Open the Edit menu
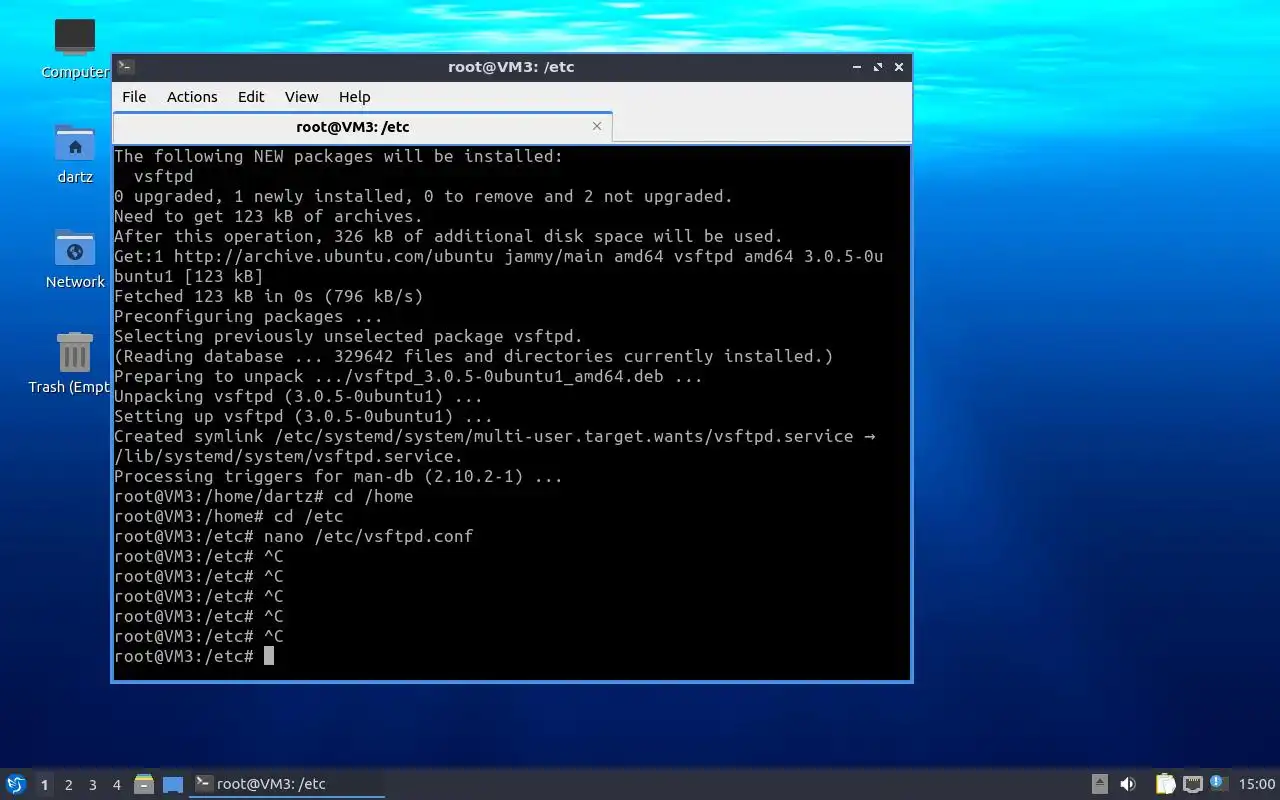Screen dimensions: 1280x800 tap(251, 97)
